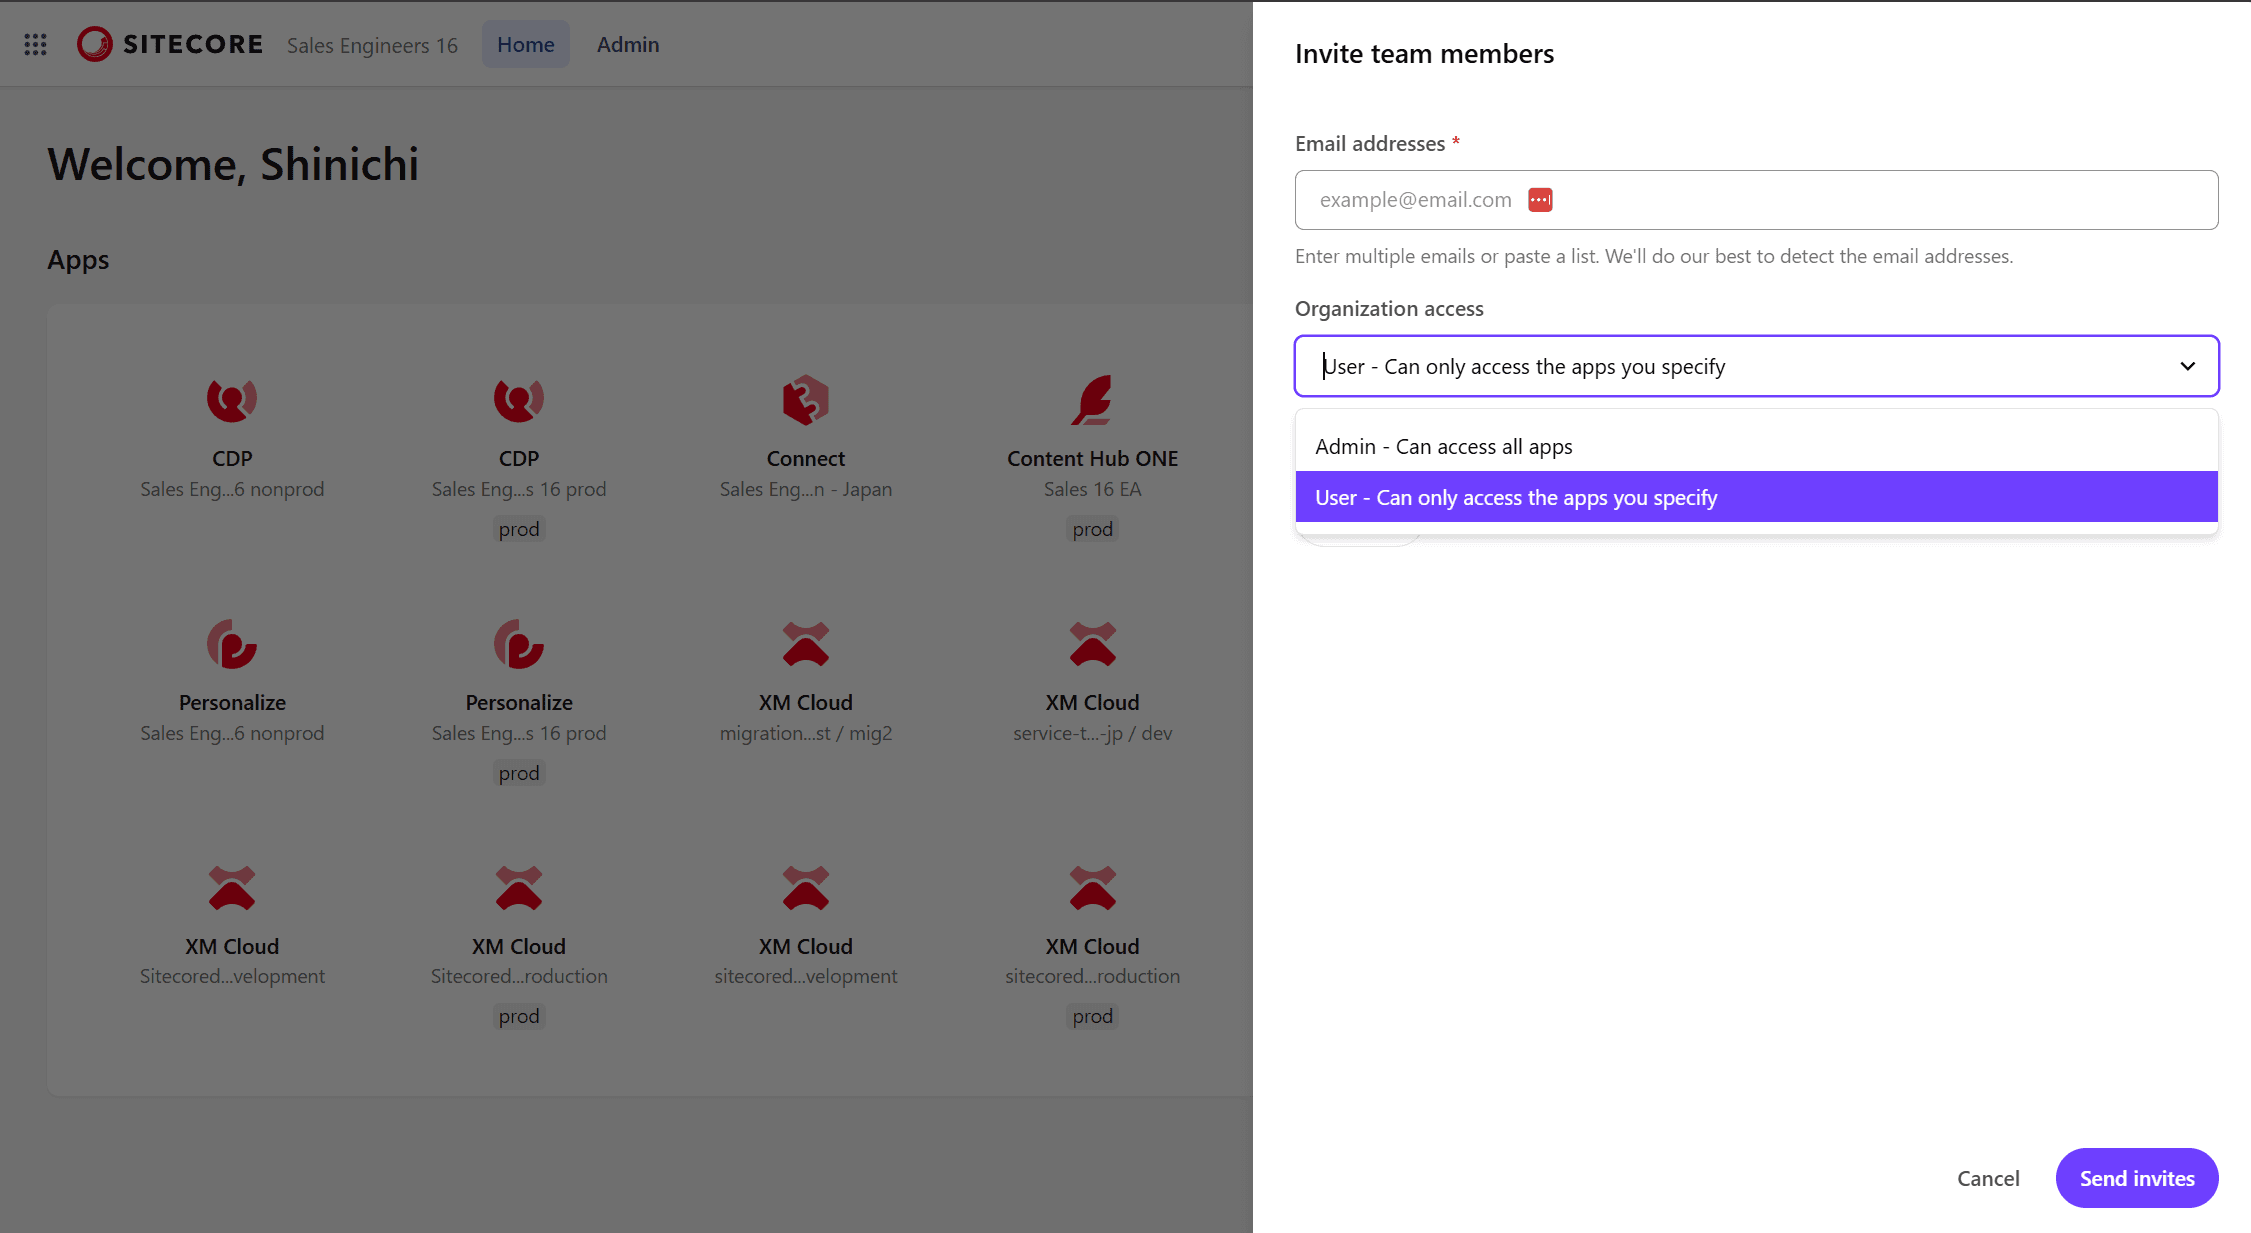The width and height of the screenshot is (2251, 1233).
Task: Open the first XM Cloud Sitecored development icon
Action: 232,888
